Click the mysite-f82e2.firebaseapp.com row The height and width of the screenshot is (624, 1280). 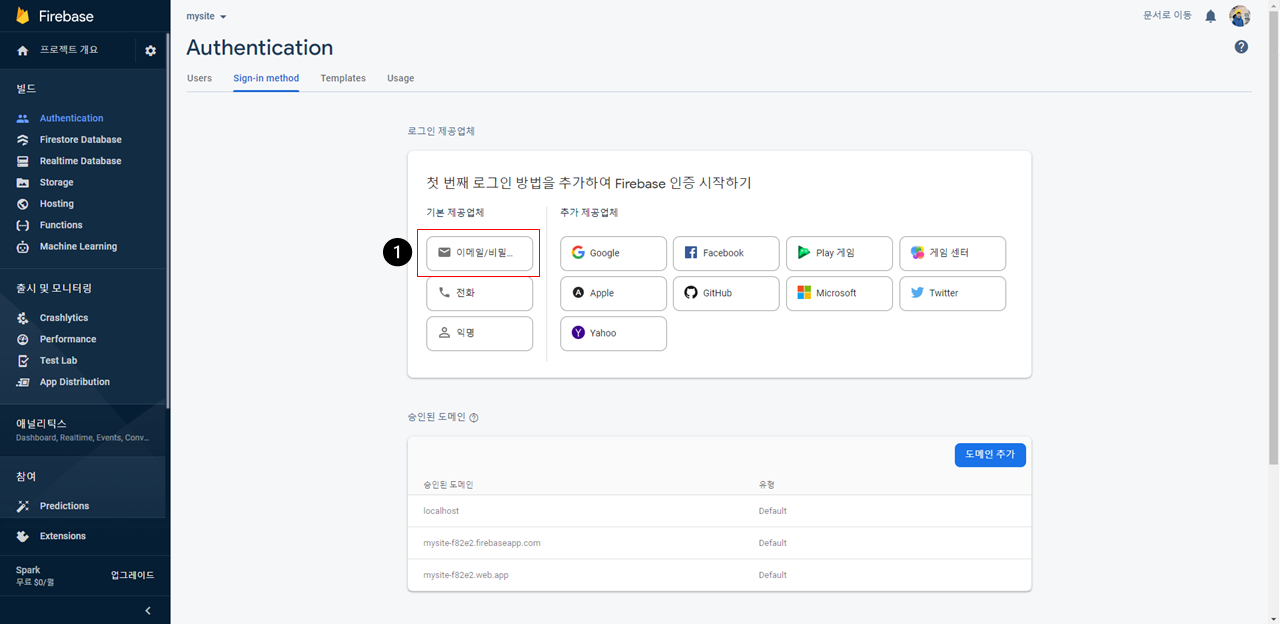(x=719, y=543)
